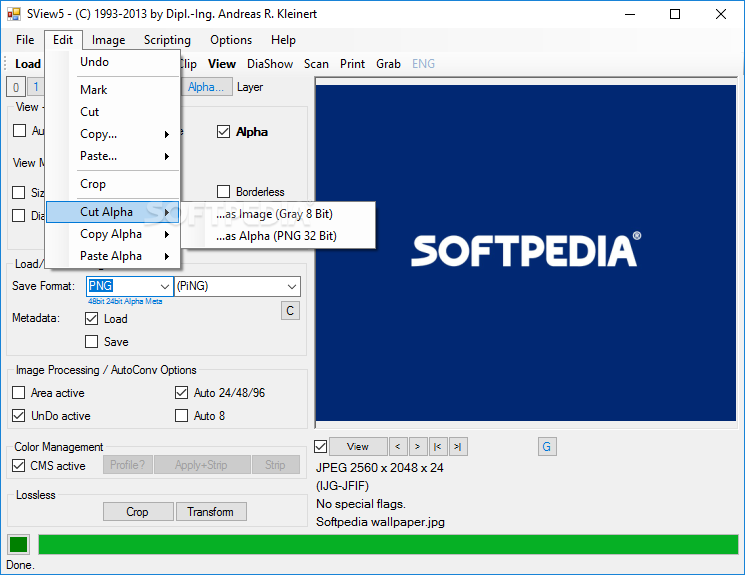Click the Strip button
This screenshot has width=745, height=575.
[x=276, y=464]
